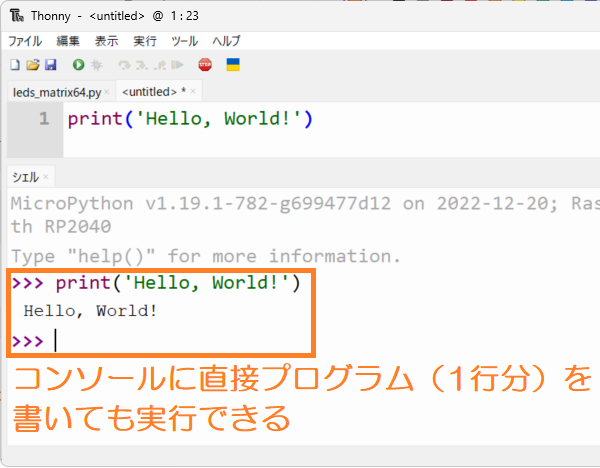
Task: Open the 実行 menu
Action: (x=145, y=41)
